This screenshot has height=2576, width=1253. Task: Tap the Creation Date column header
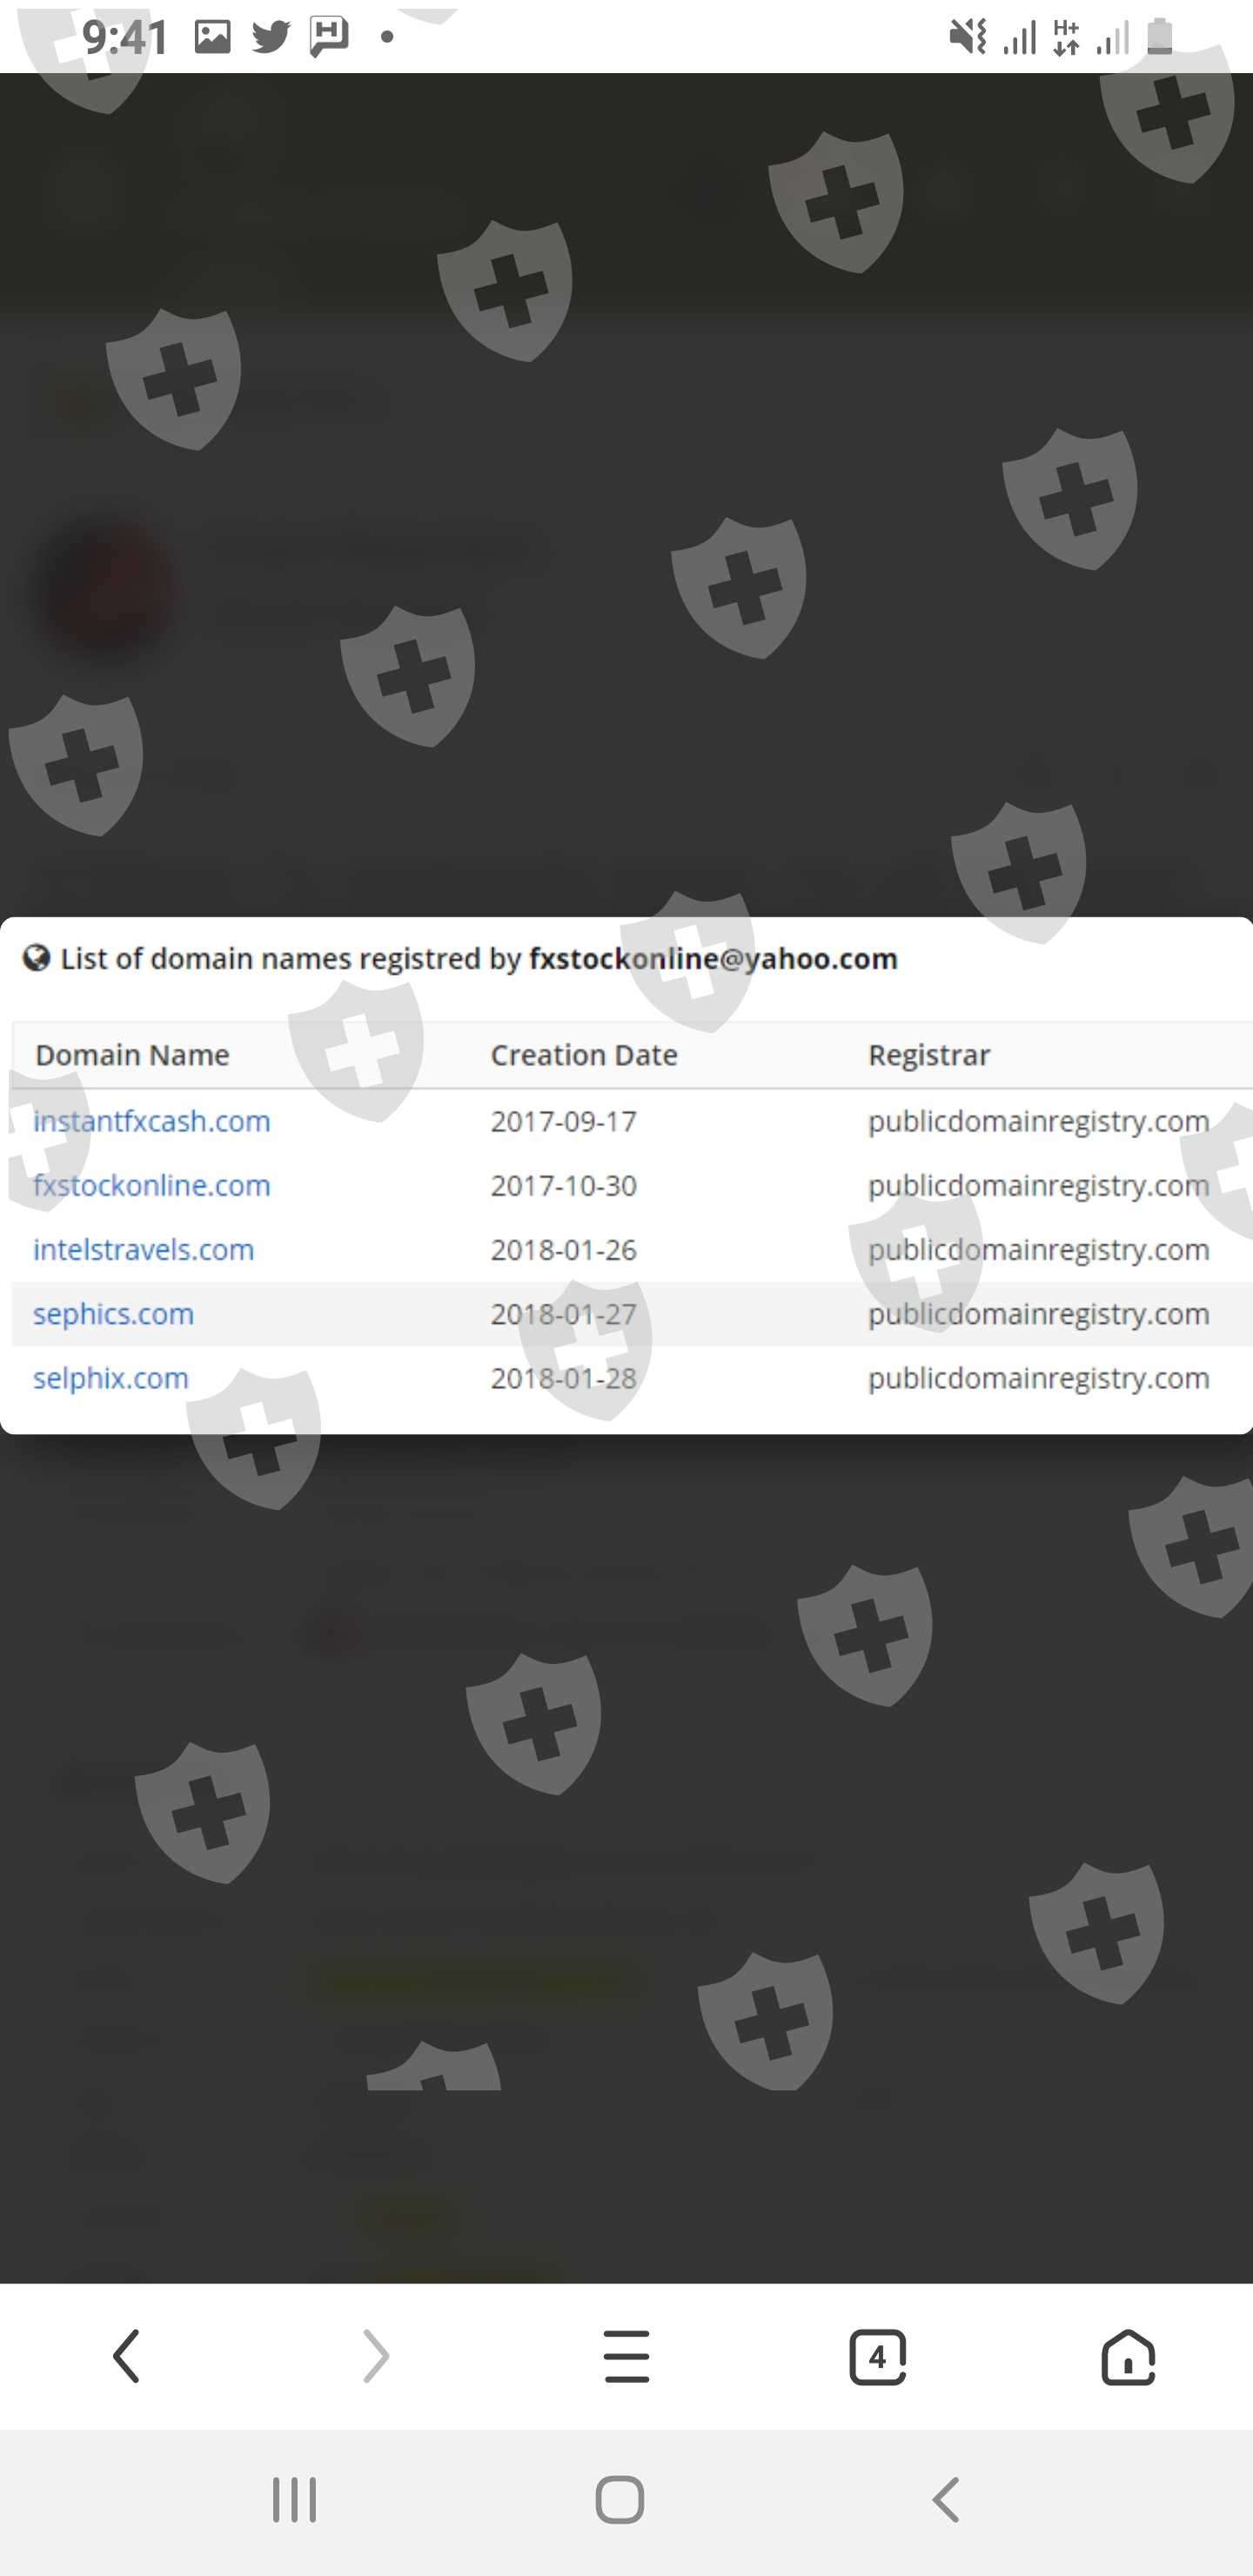tap(584, 1055)
